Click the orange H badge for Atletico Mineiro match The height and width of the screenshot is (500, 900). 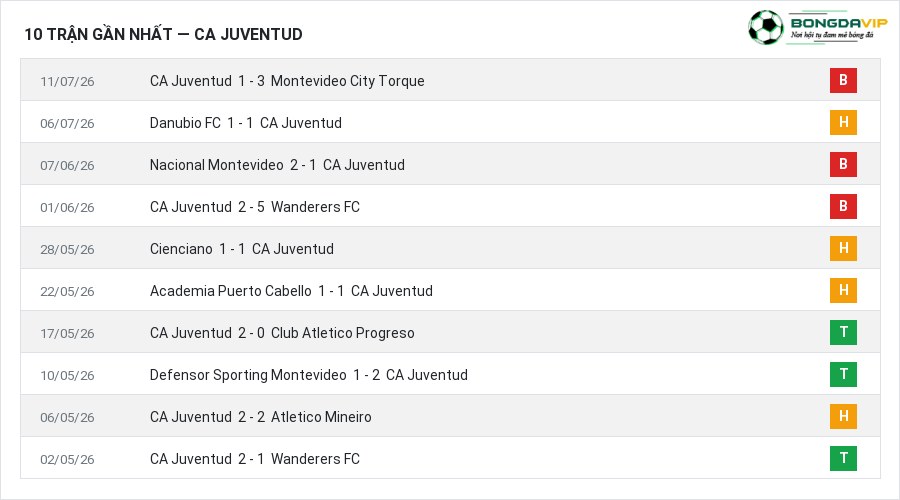pyautogui.click(x=843, y=416)
